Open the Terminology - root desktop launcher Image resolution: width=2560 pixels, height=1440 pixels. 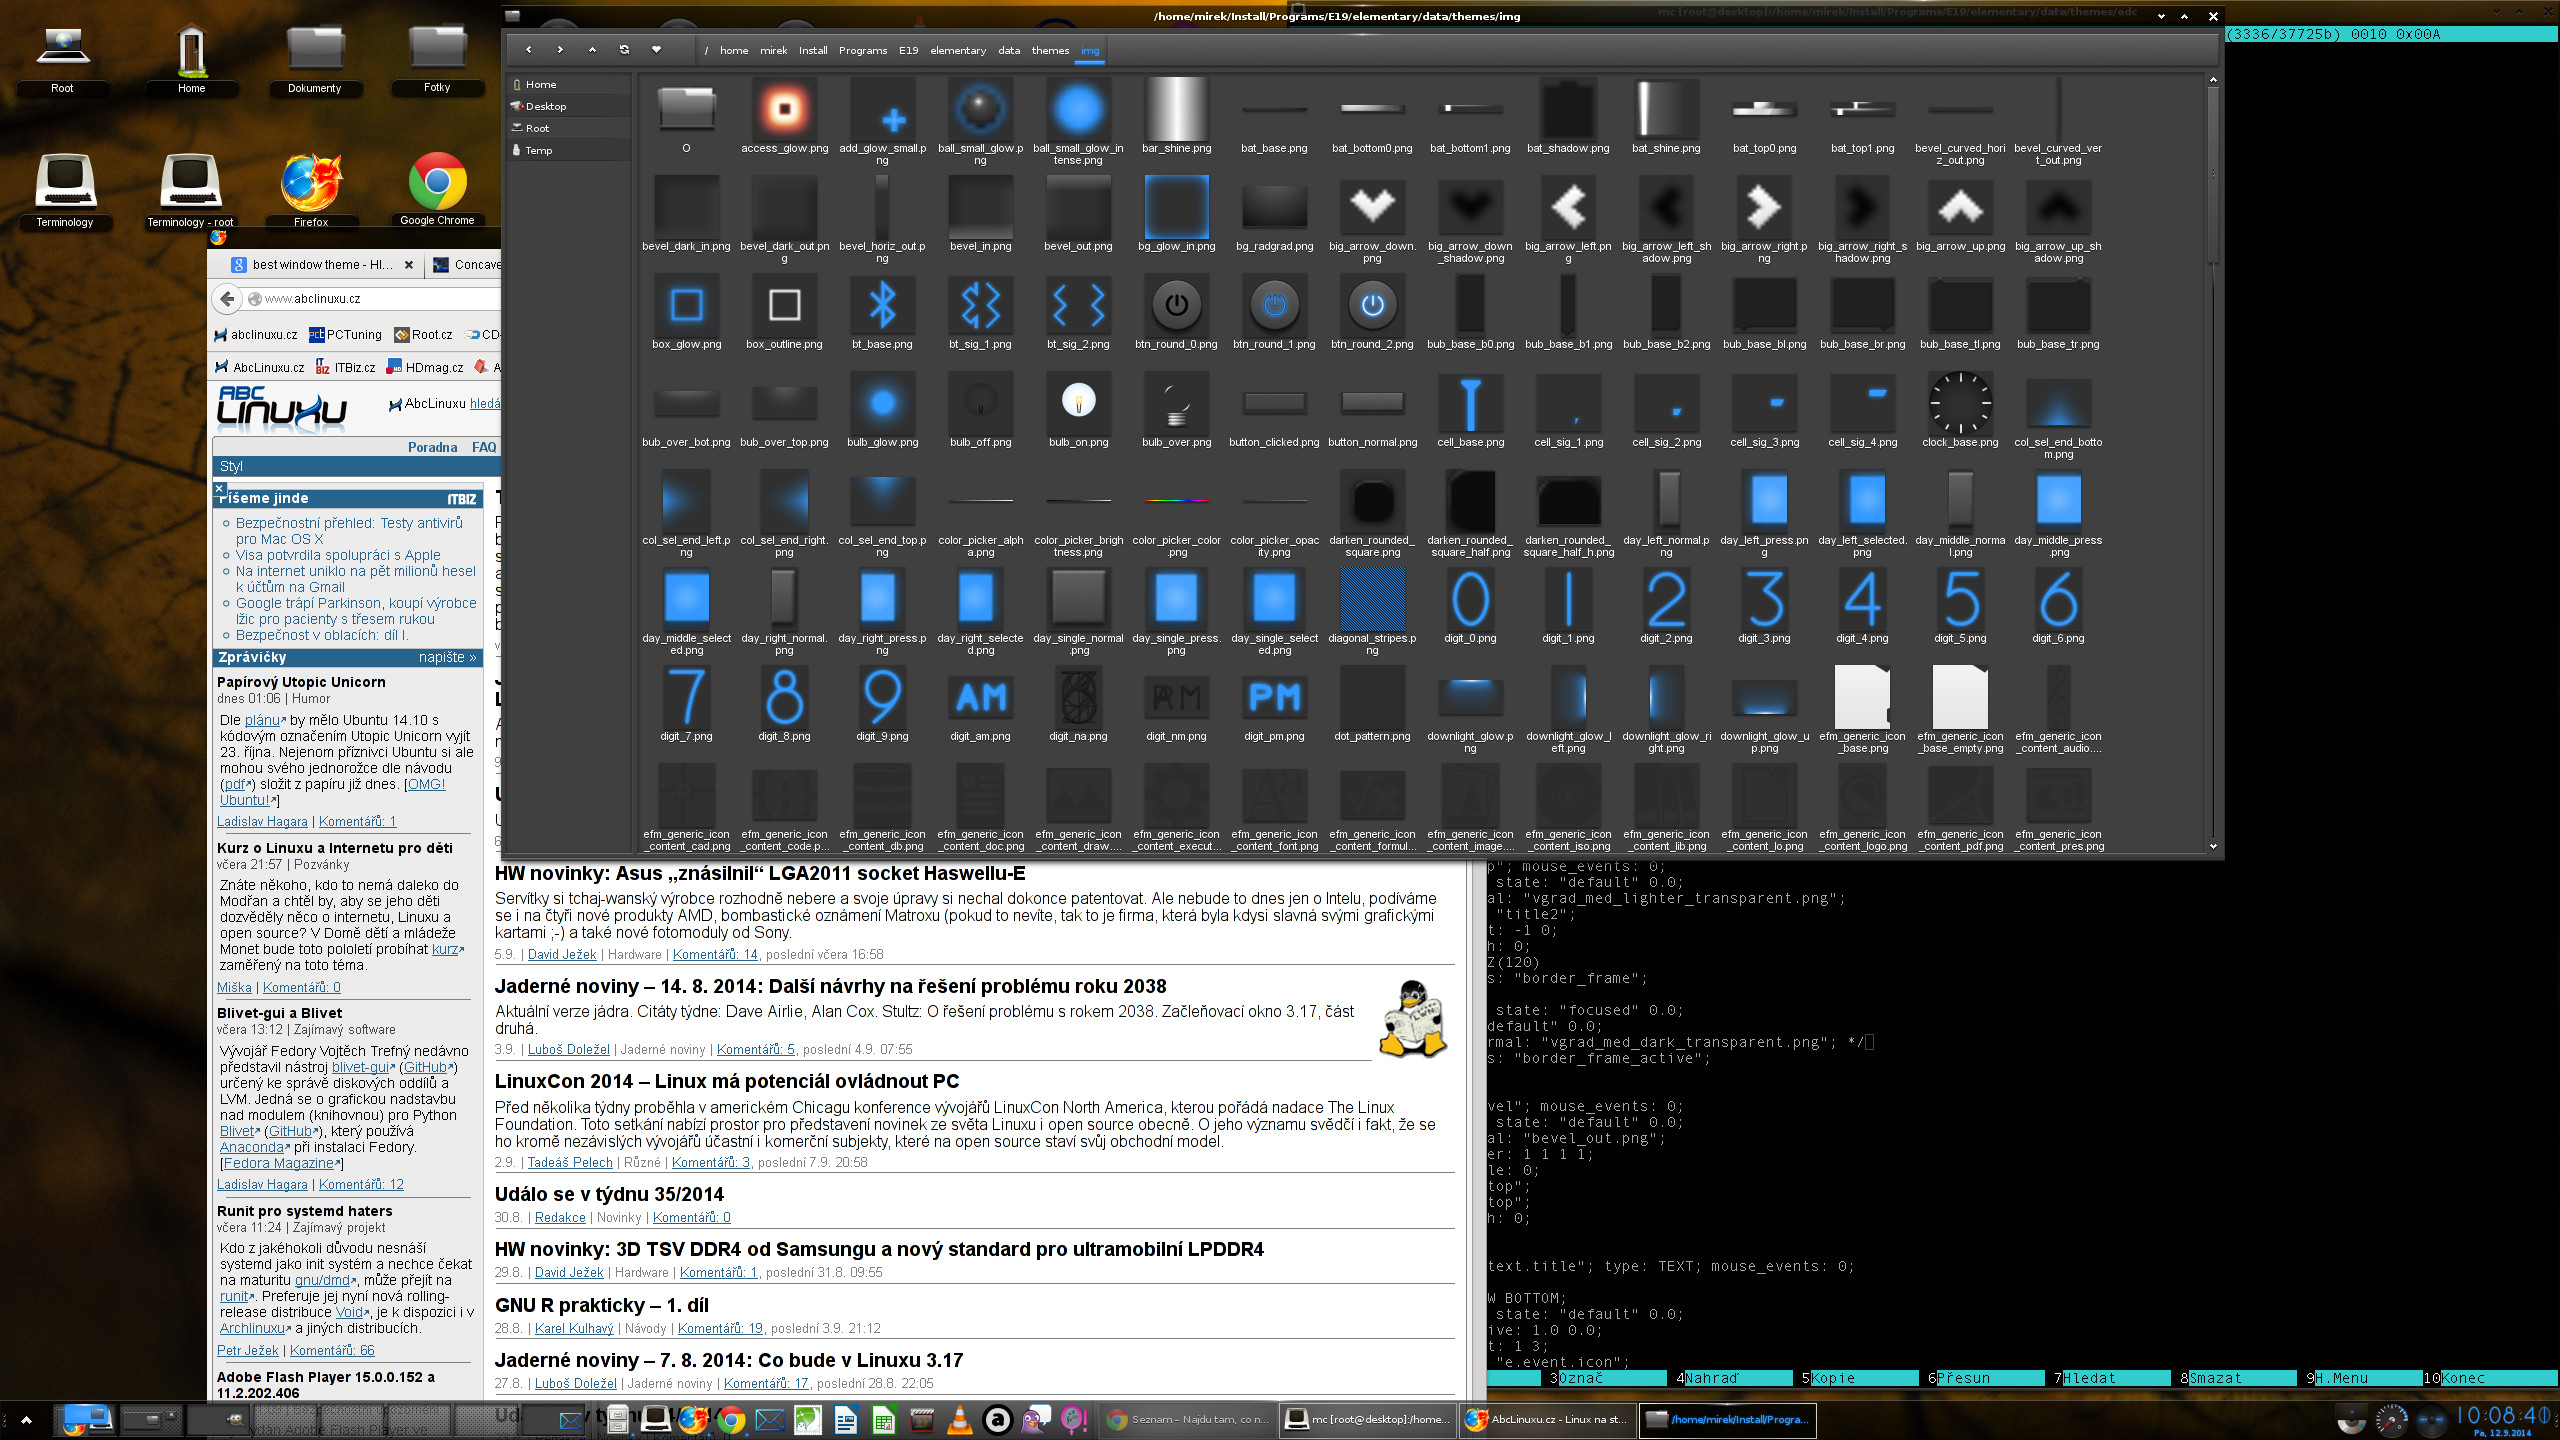pos(190,190)
